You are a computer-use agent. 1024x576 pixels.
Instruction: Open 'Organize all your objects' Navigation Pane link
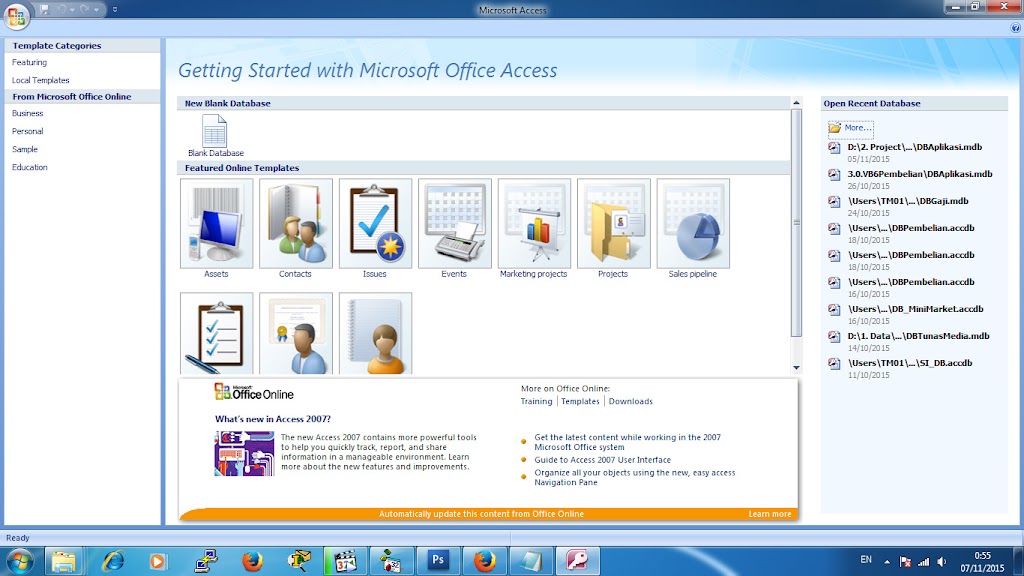pos(635,477)
